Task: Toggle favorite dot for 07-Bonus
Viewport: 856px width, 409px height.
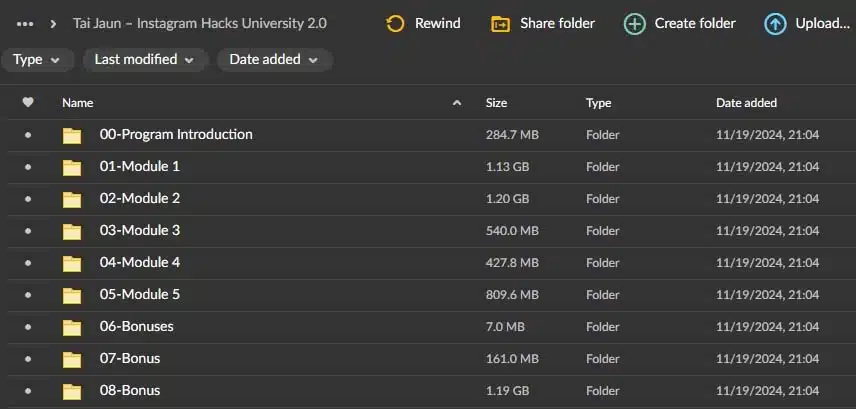Action: (28, 359)
